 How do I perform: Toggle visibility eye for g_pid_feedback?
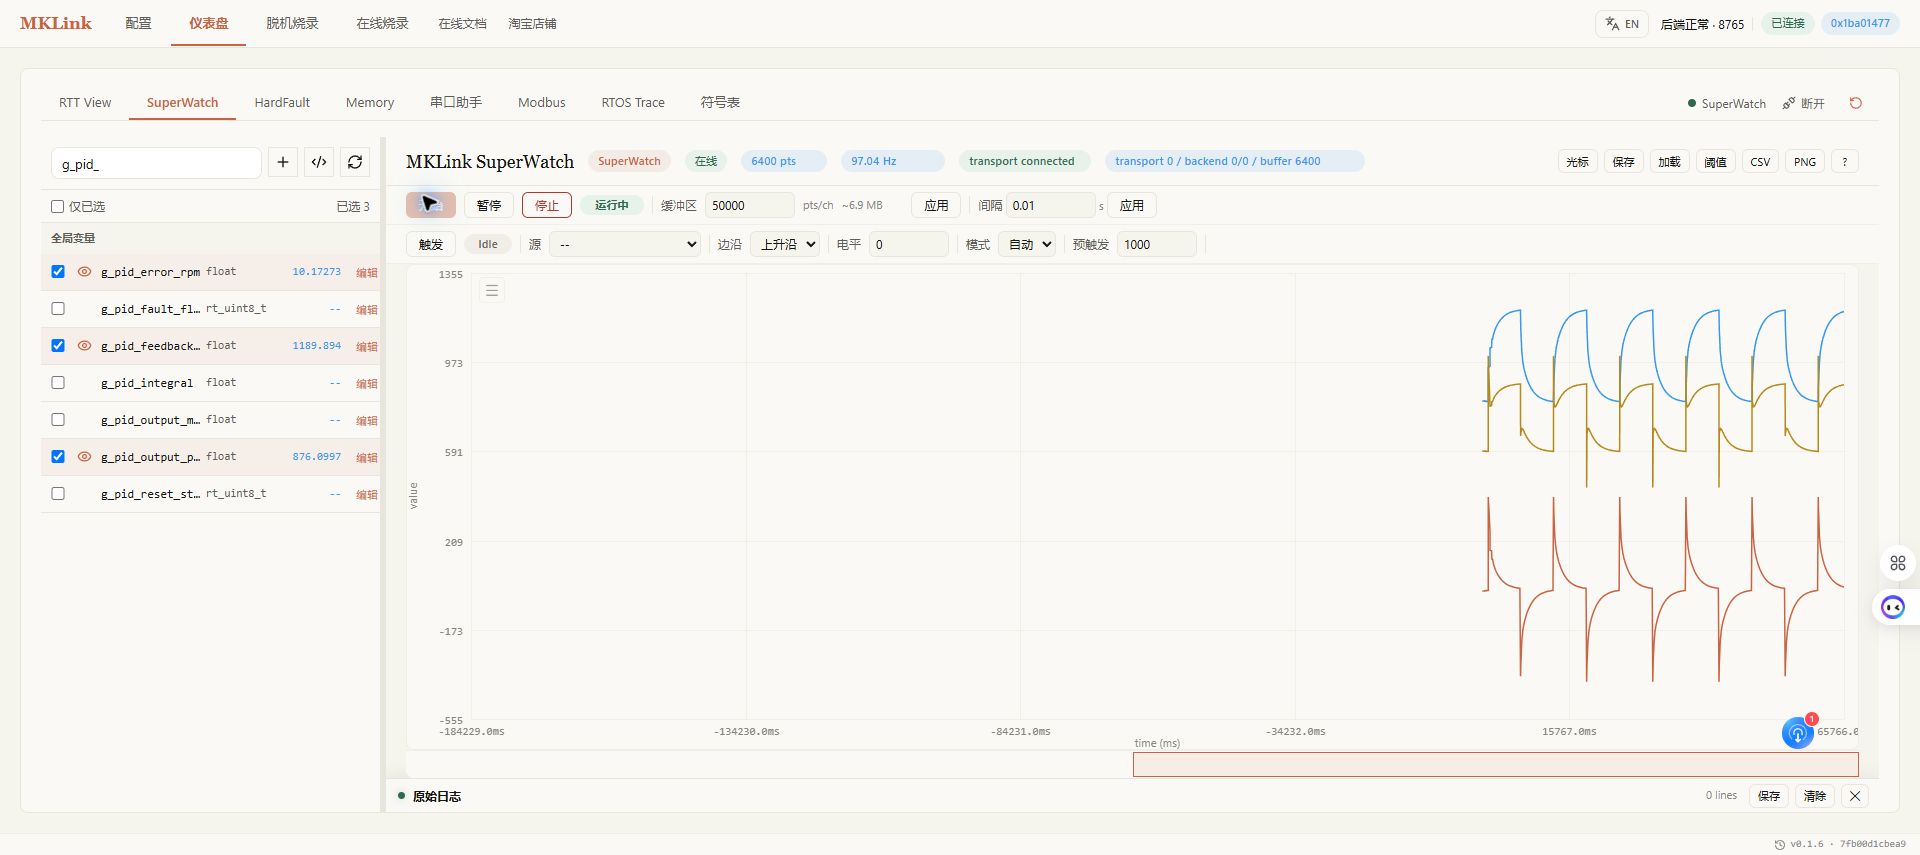click(84, 346)
